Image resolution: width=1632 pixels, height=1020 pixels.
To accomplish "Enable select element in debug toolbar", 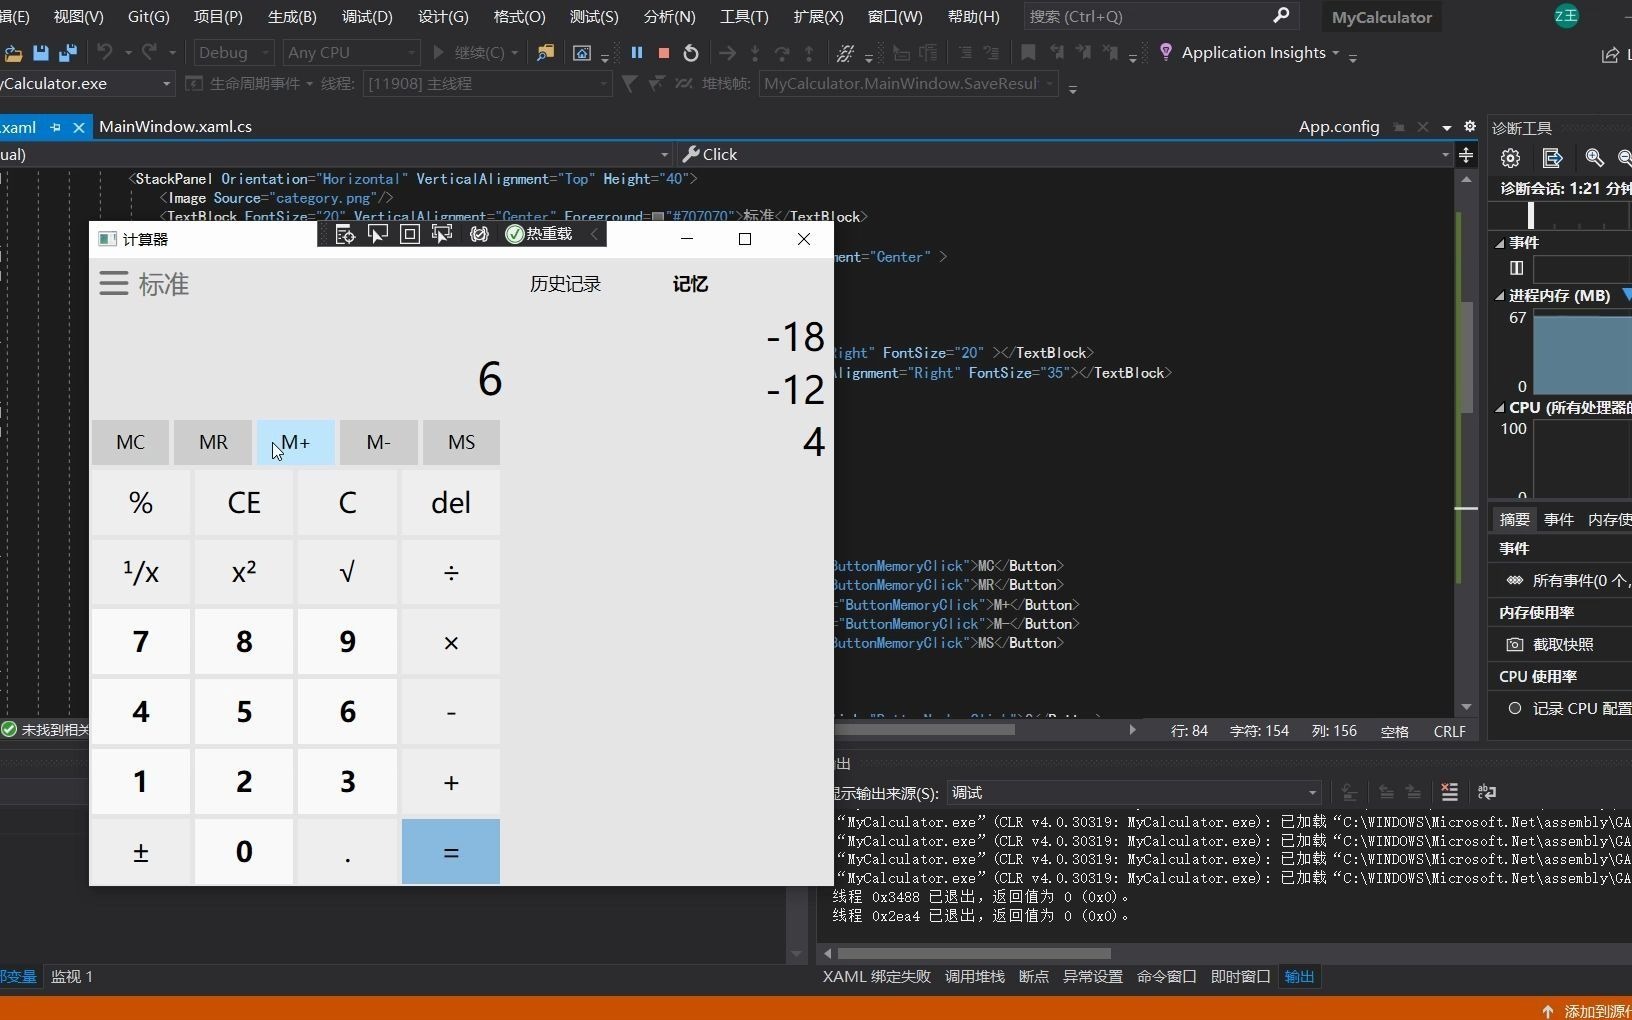I will (x=378, y=234).
